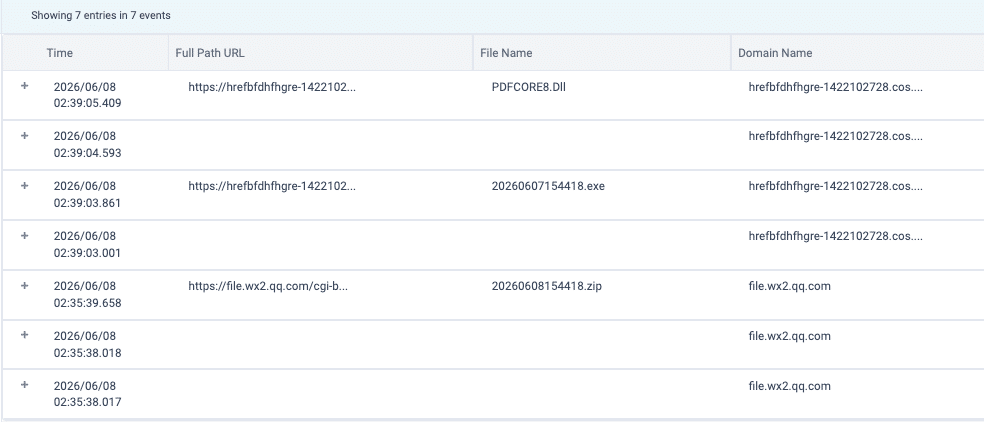Expand the 02:39:04.593 event row
The width and height of the screenshot is (984, 422).
click(24, 135)
